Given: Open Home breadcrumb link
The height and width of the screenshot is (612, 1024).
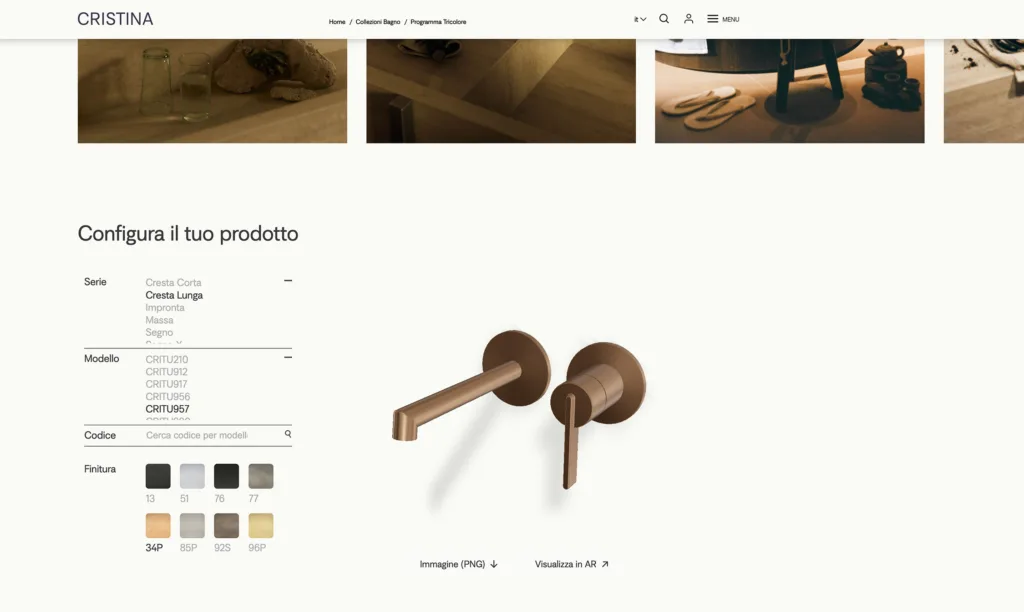Looking at the screenshot, I should 337,22.
